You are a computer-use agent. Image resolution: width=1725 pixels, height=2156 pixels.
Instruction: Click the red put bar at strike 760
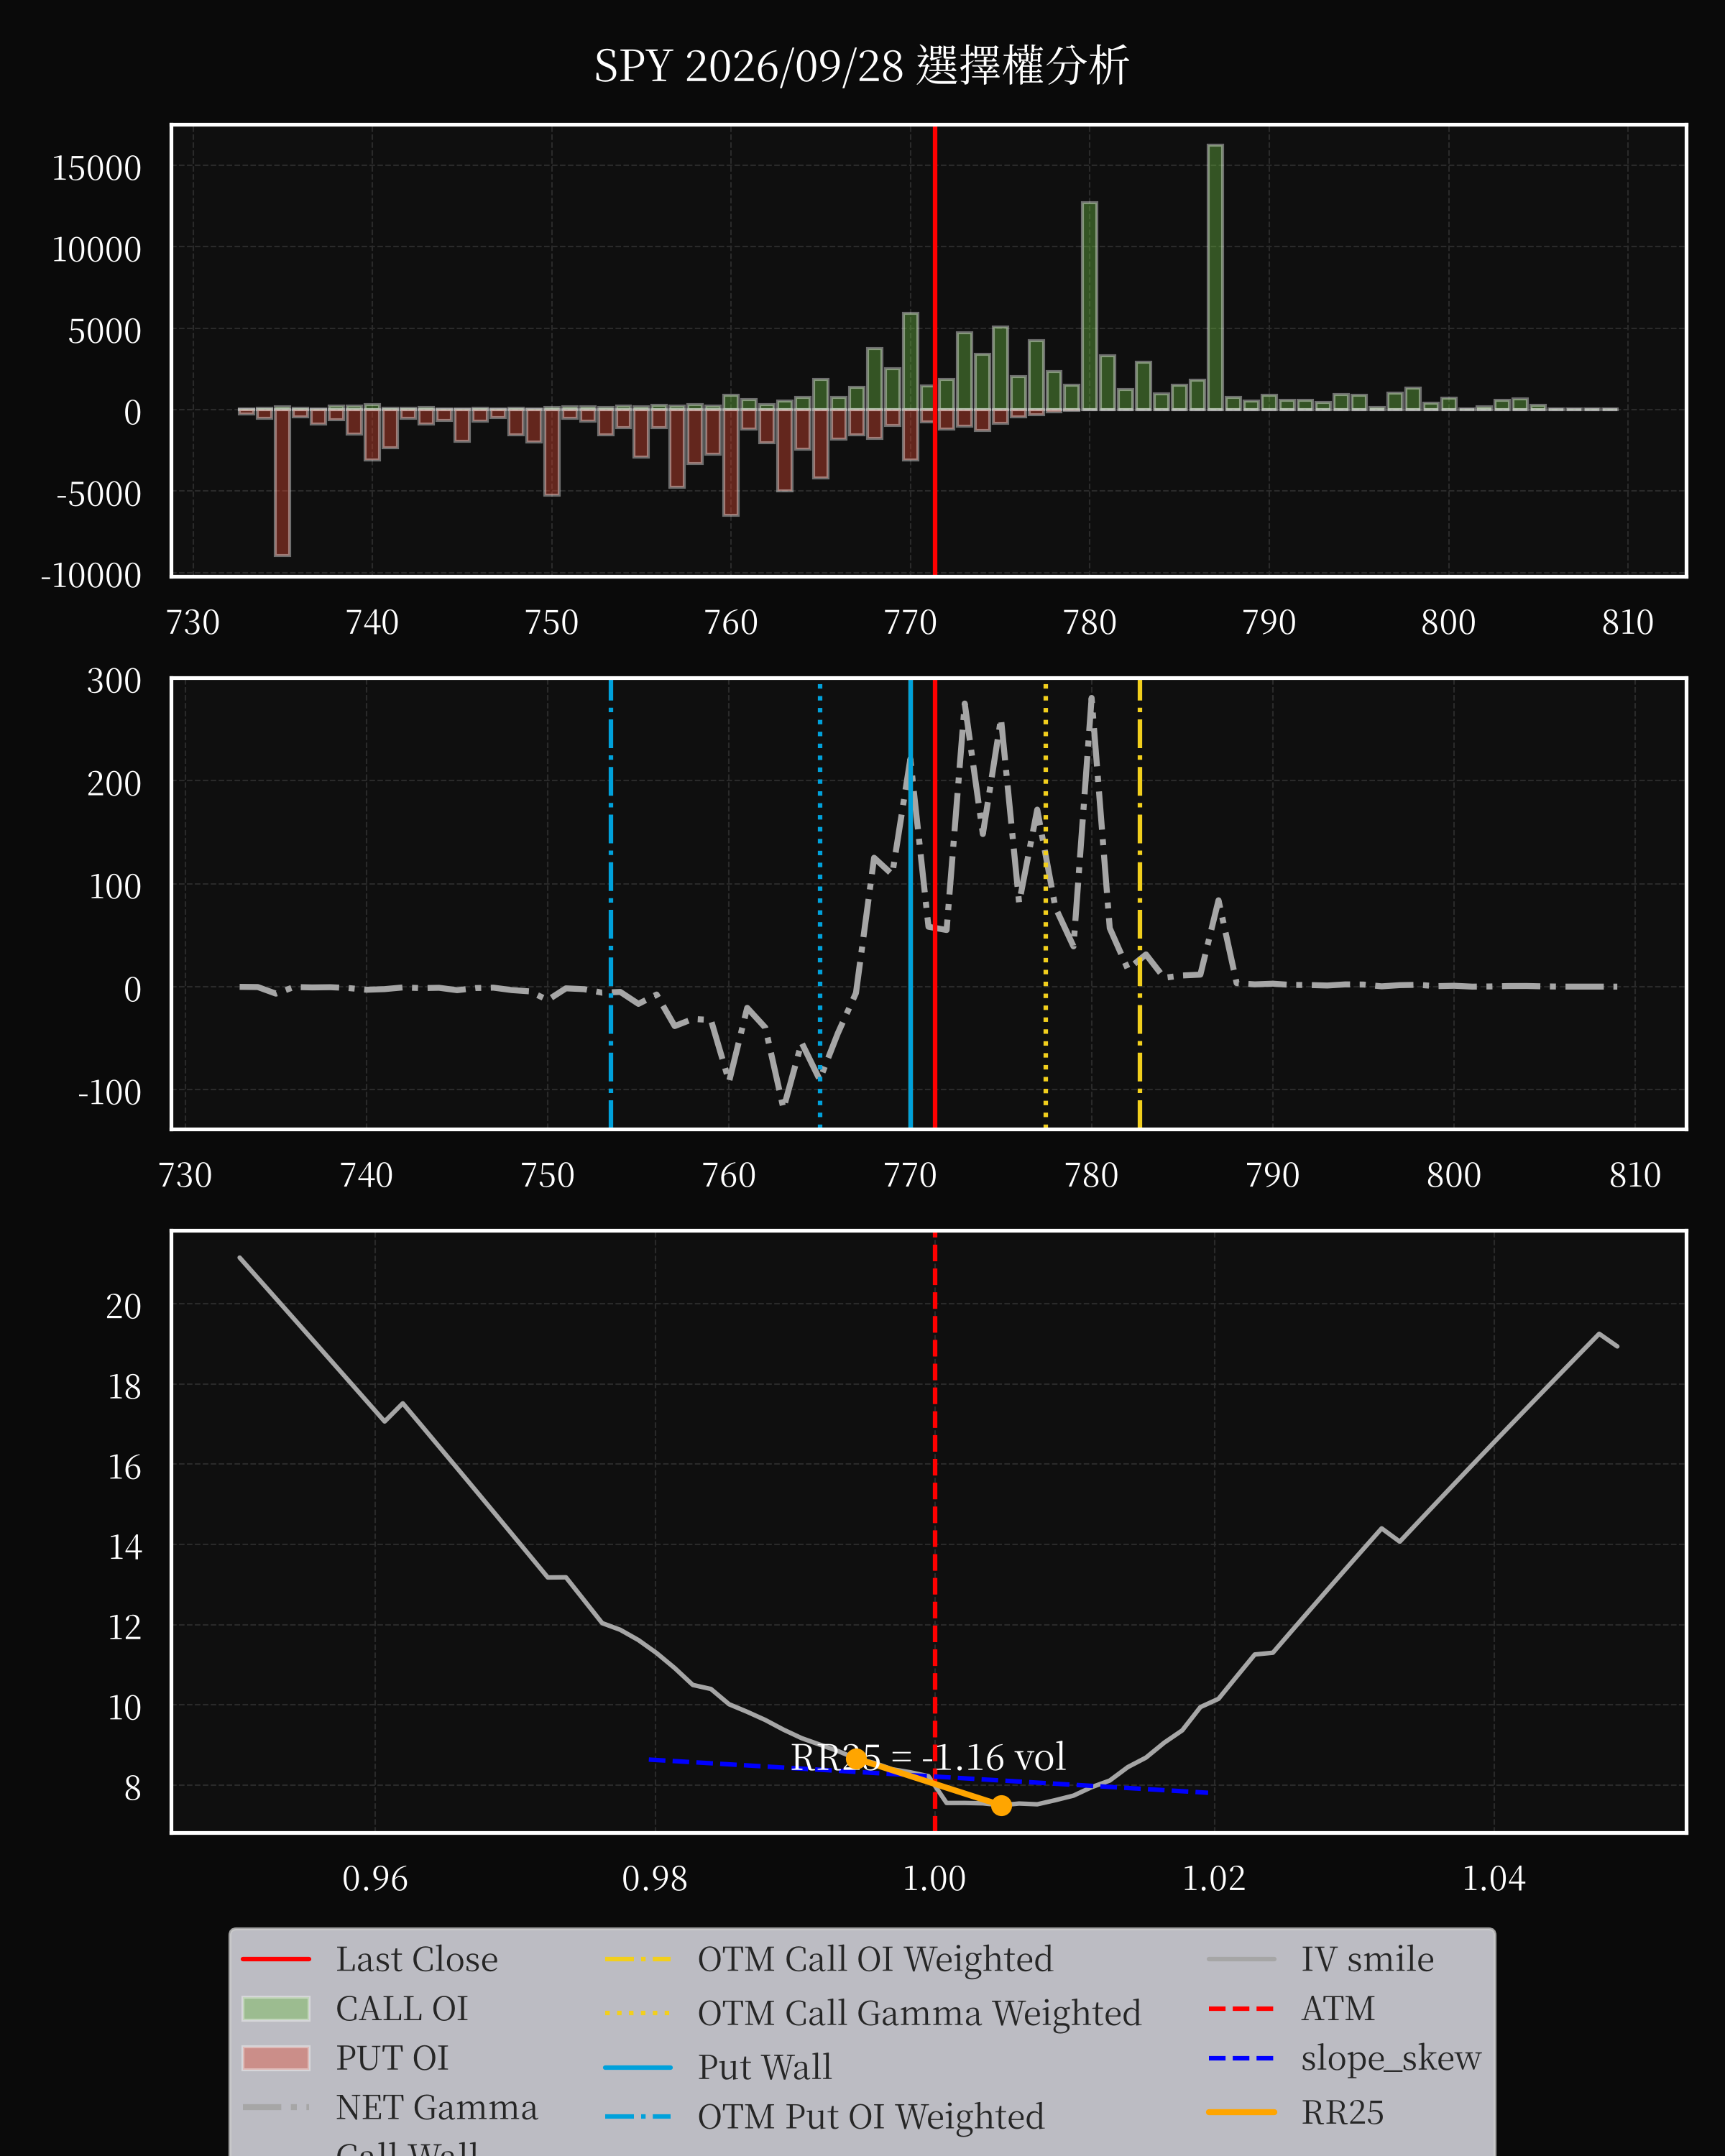731,462
